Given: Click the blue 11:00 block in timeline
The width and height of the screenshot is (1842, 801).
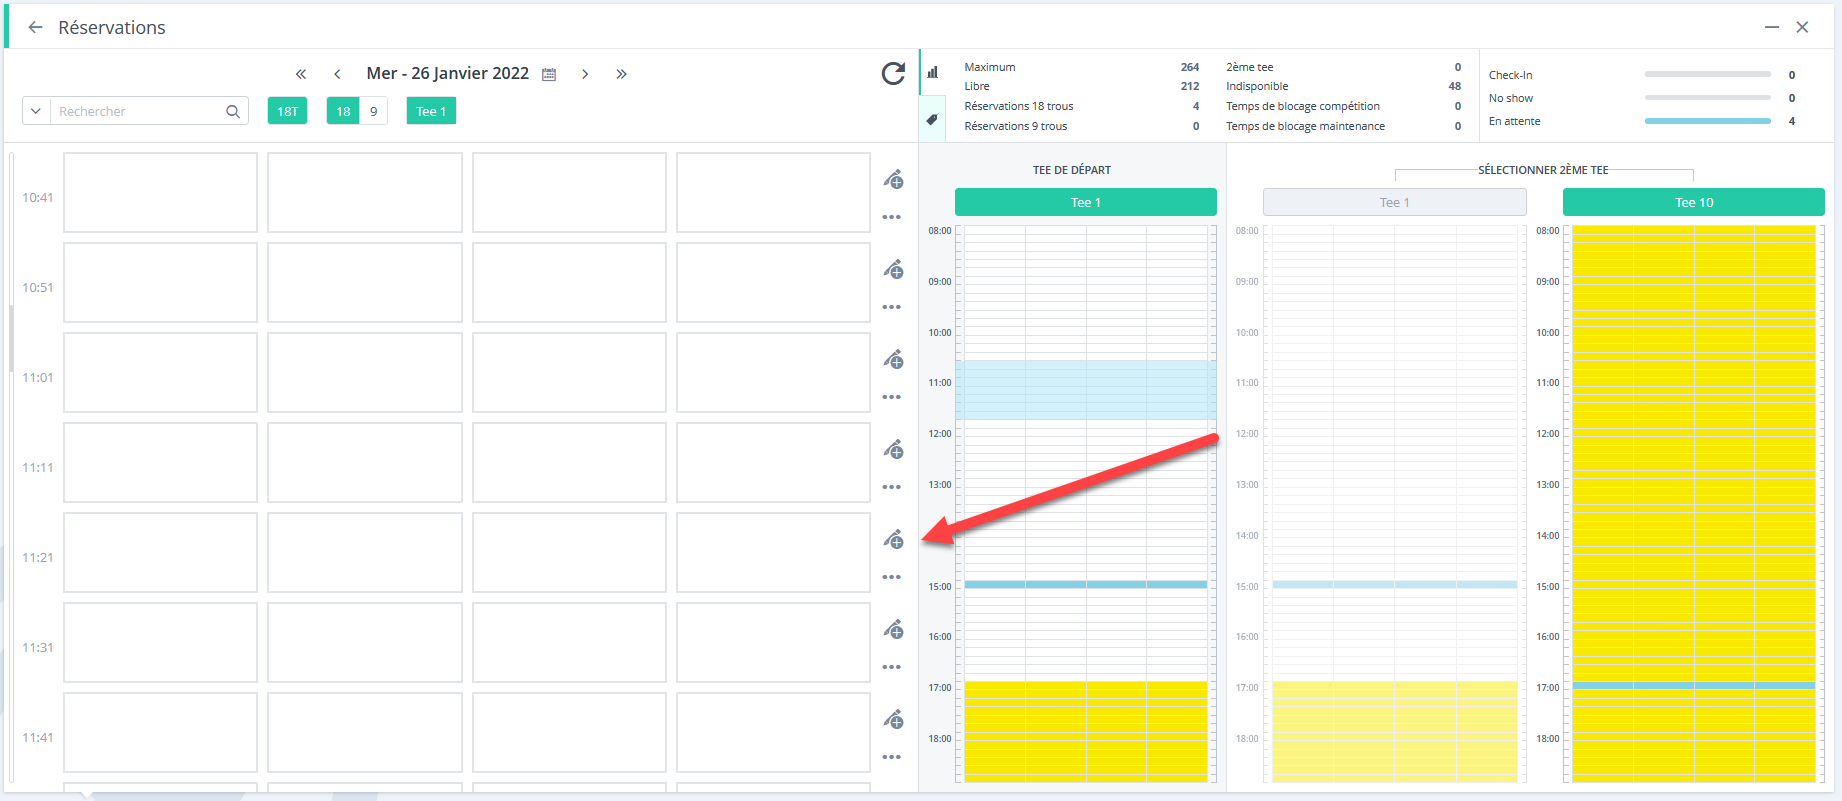Looking at the screenshot, I should tap(1086, 390).
